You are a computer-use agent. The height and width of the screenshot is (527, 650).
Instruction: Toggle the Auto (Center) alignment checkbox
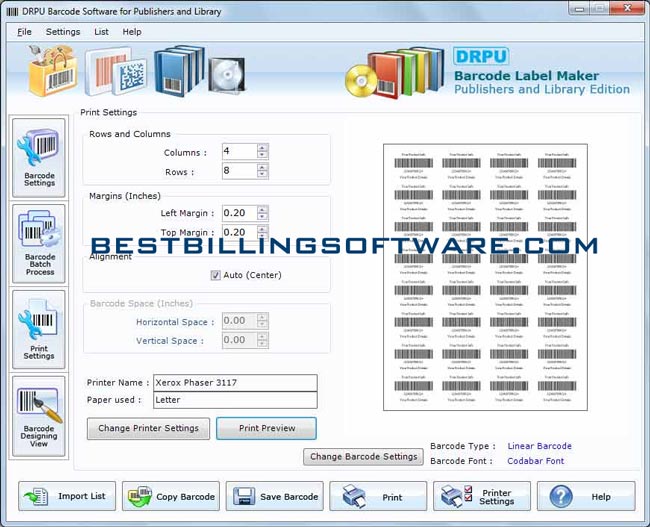tap(215, 275)
